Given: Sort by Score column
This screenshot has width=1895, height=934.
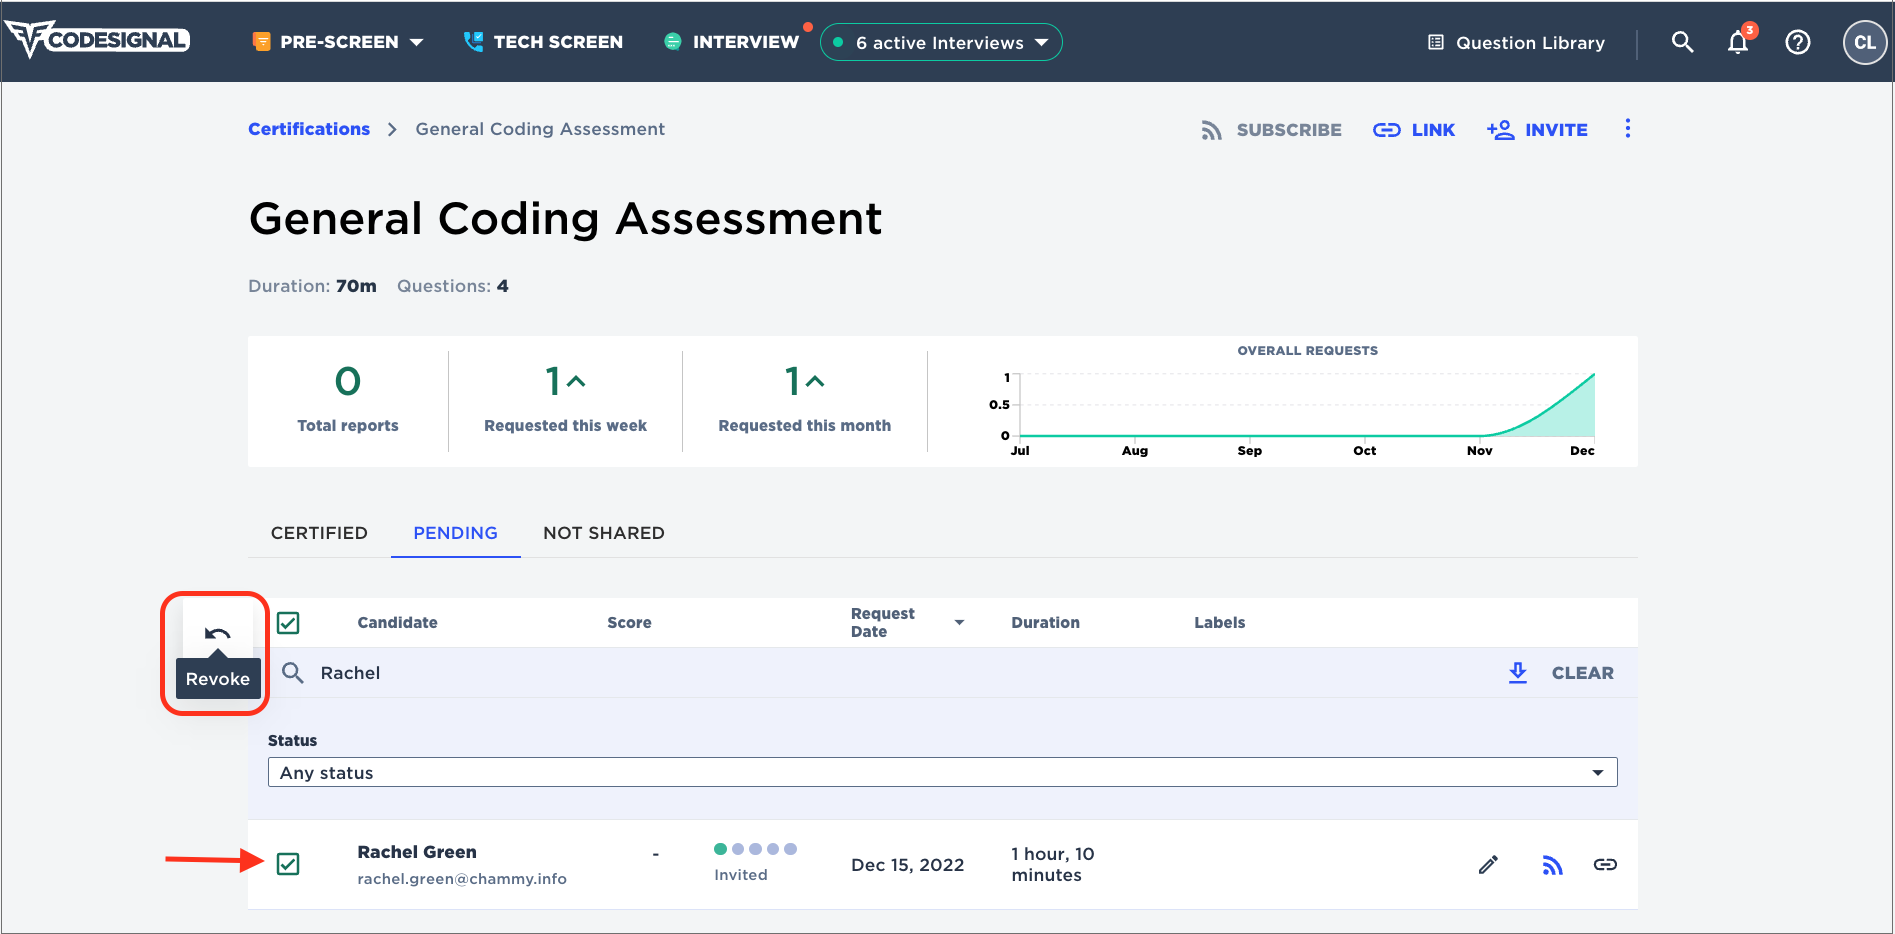Looking at the screenshot, I should pos(629,622).
